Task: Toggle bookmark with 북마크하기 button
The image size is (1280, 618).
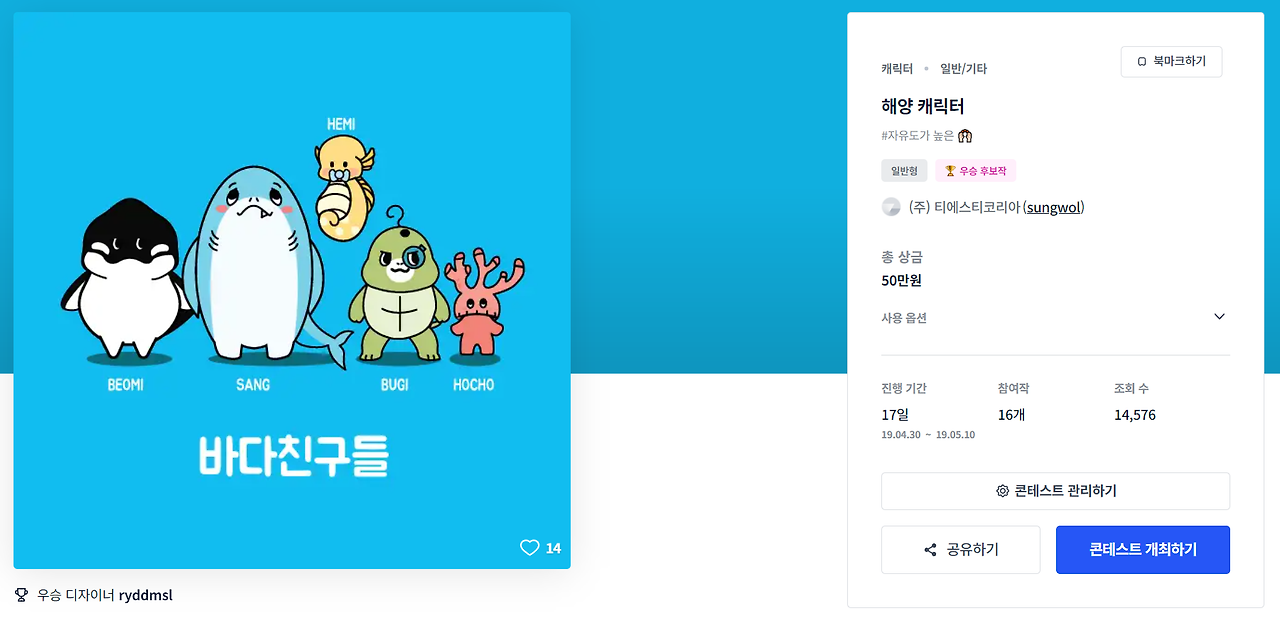Action: (1171, 62)
